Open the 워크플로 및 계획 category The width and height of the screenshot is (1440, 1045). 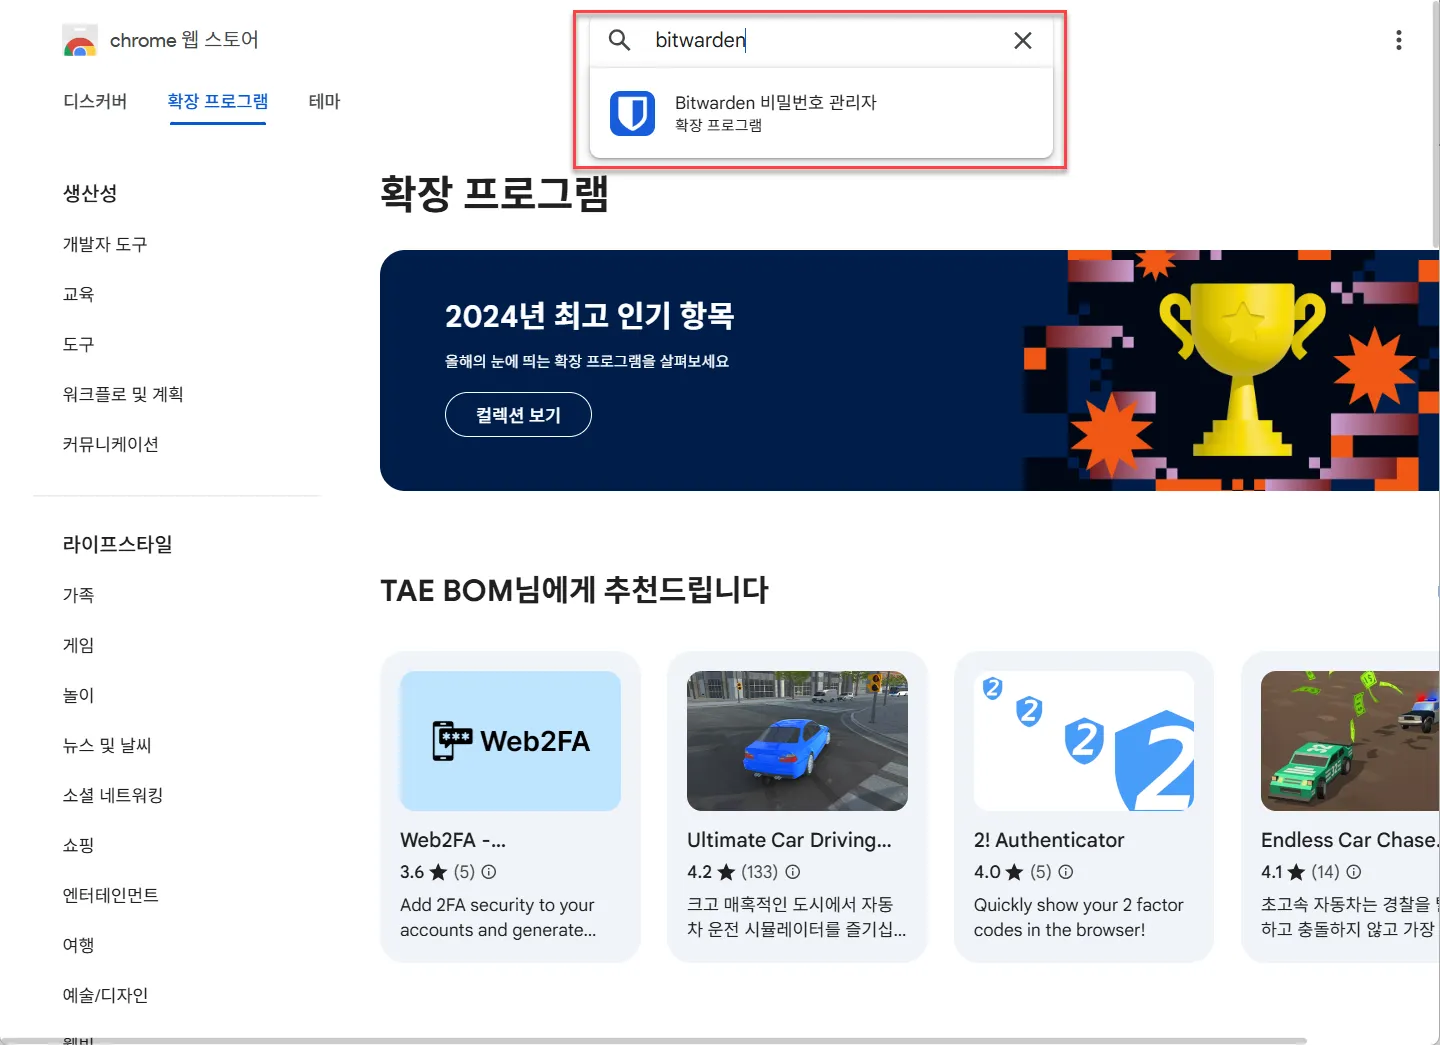coord(123,394)
